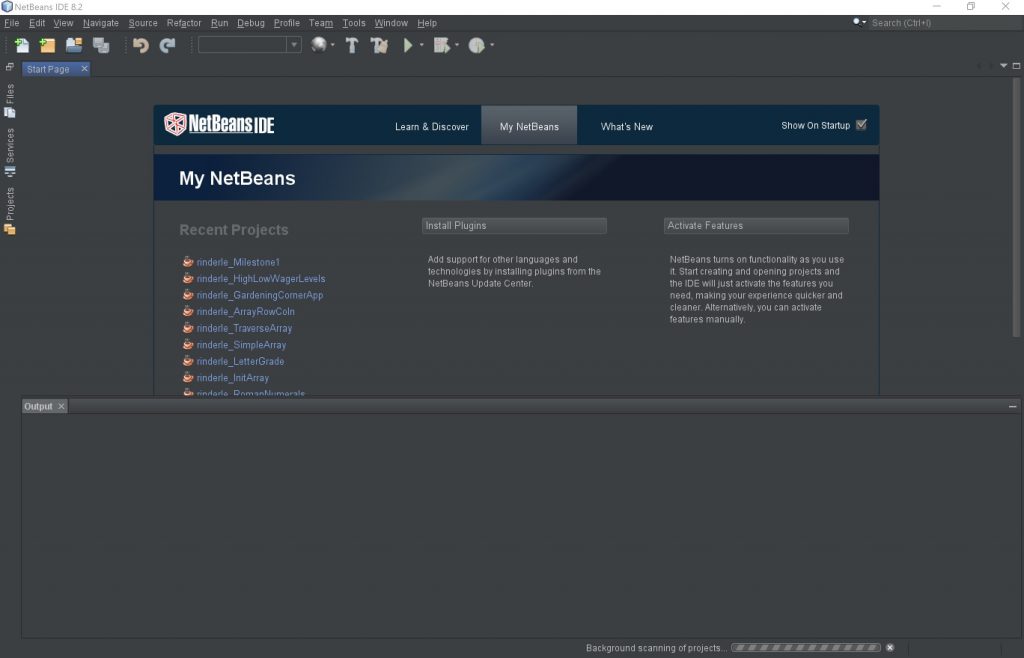Viewport: 1024px width, 658px height.
Task: Click the New File toolbar icon
Action: click(22, 45)
